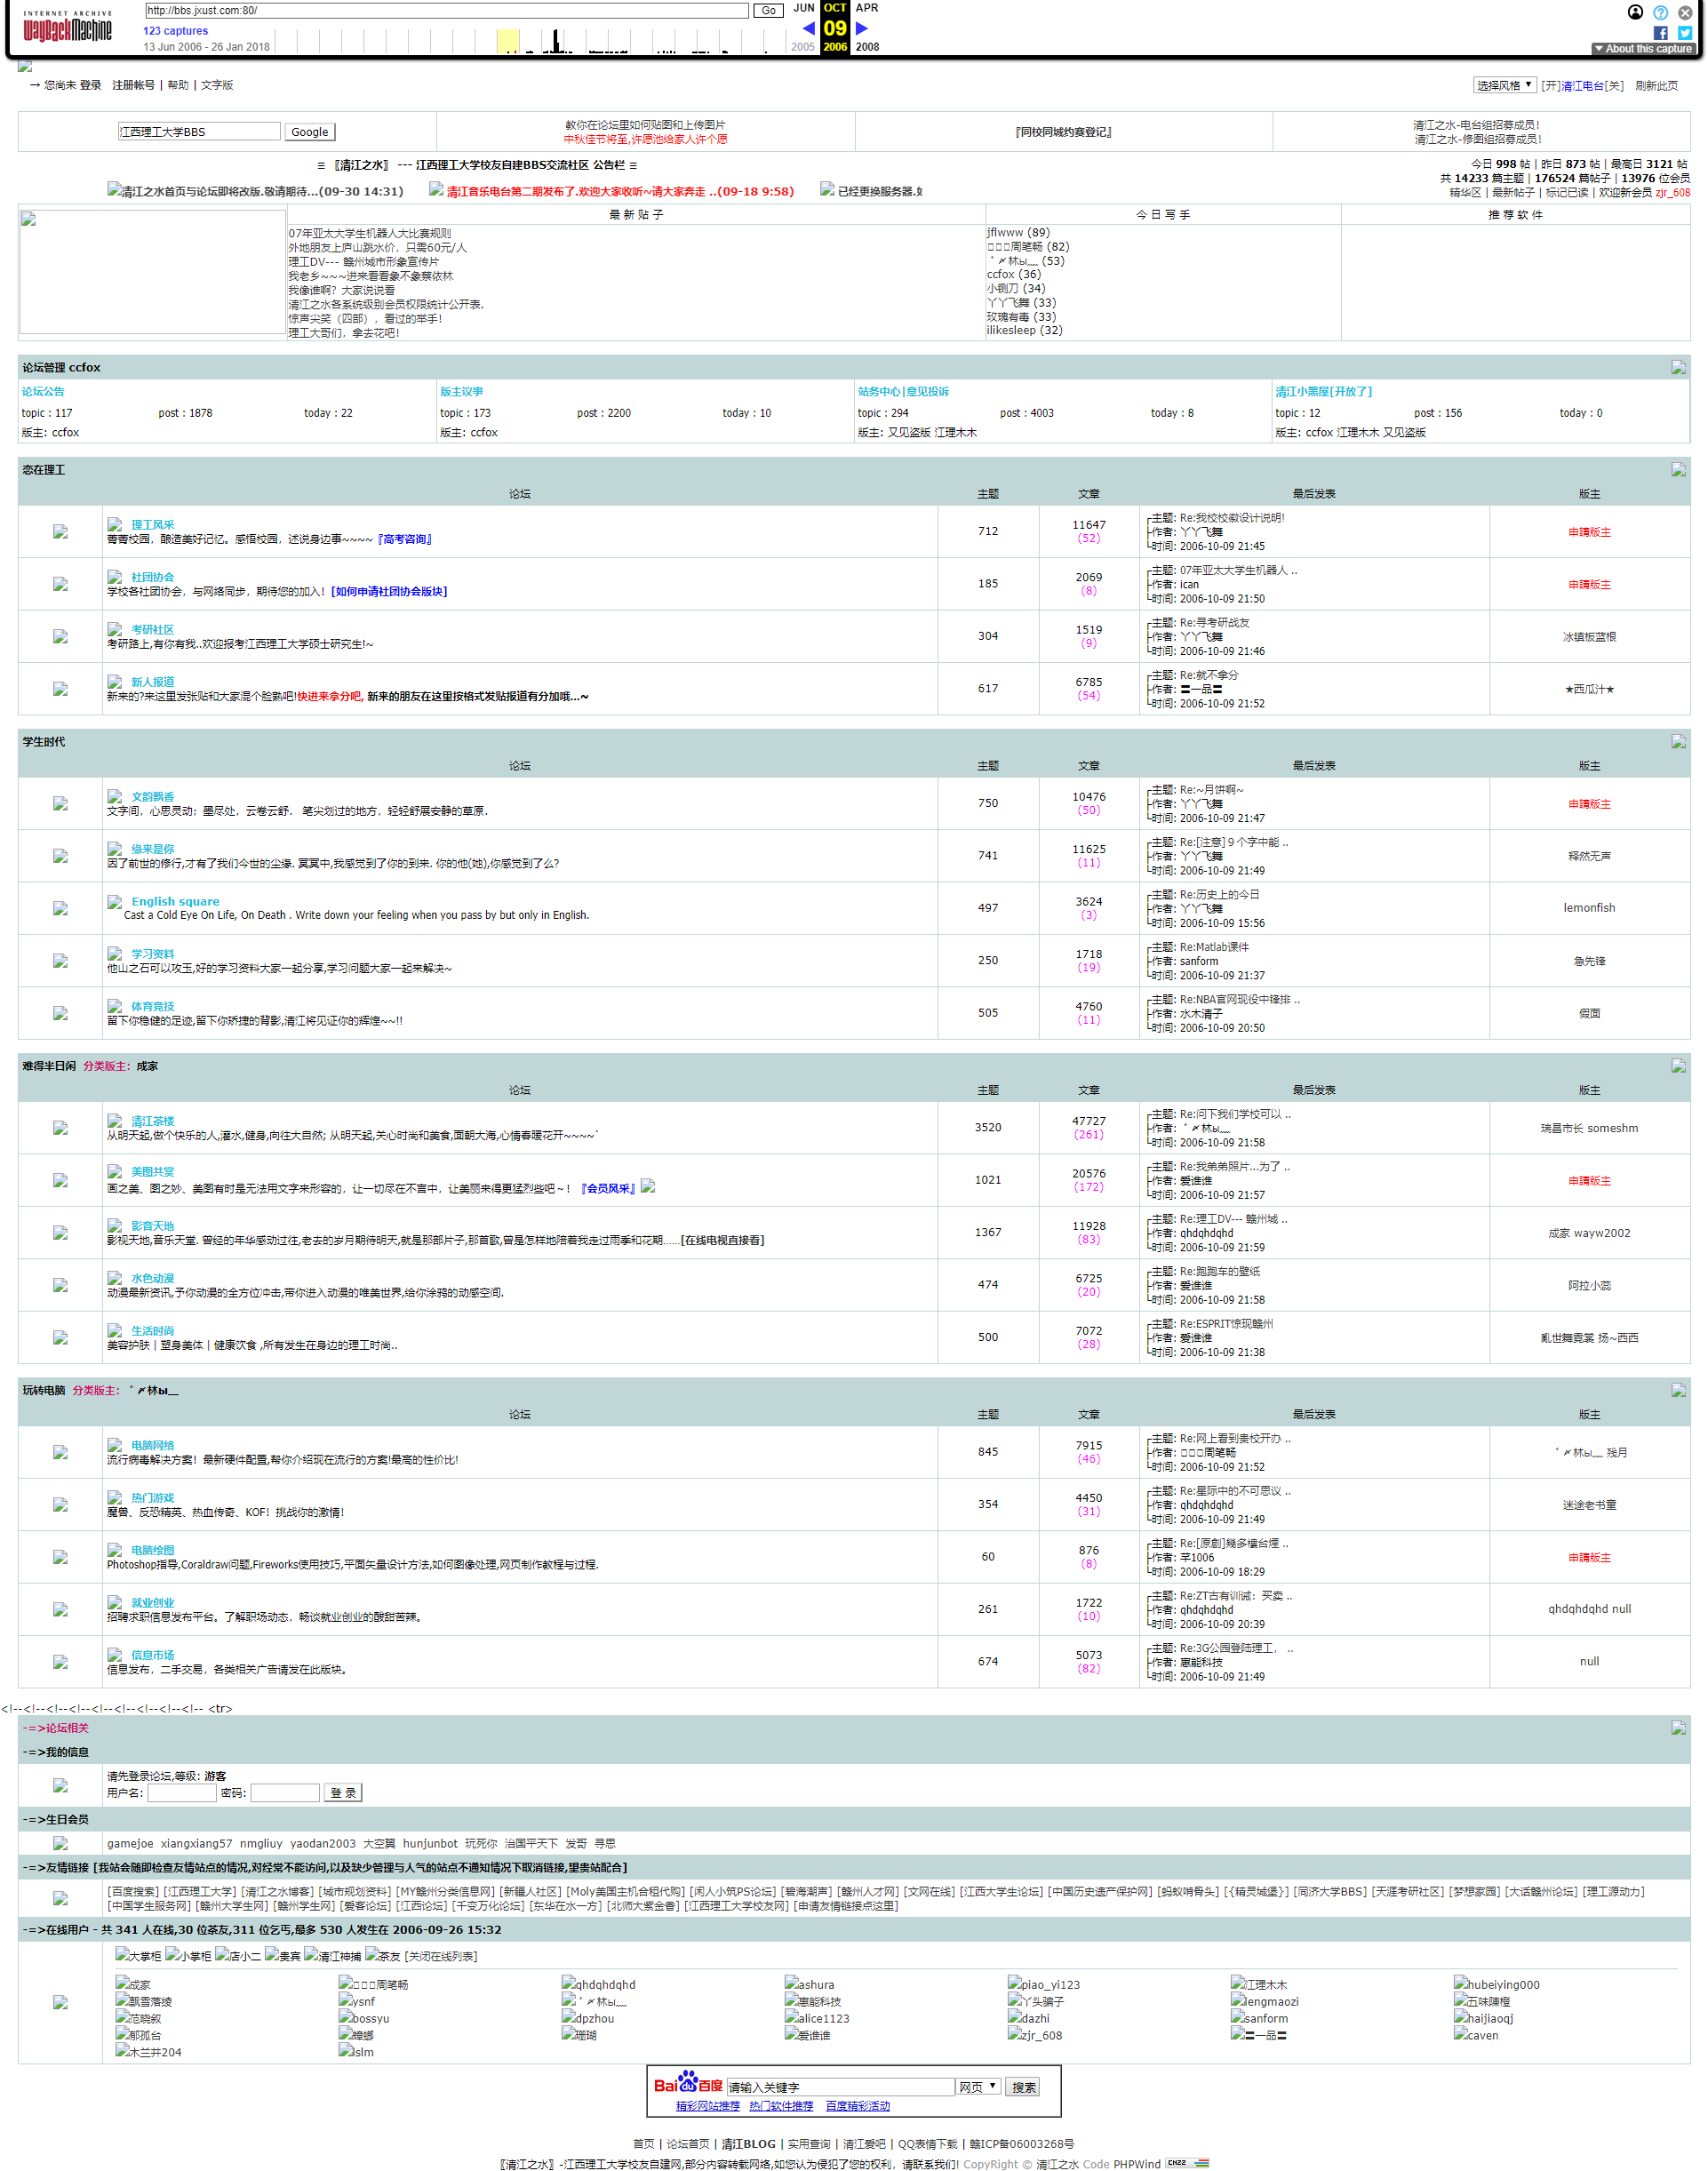Screen dimensions: 1708x2171
Task: Click 大掌柜 legend icon in online list
Action: (122, 1954)
